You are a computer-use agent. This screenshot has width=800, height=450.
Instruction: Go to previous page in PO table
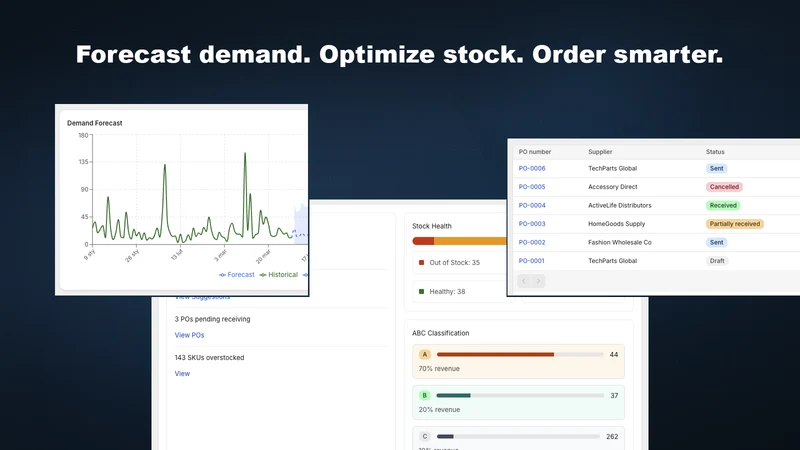pyautogui.click(x=524, y=281)
